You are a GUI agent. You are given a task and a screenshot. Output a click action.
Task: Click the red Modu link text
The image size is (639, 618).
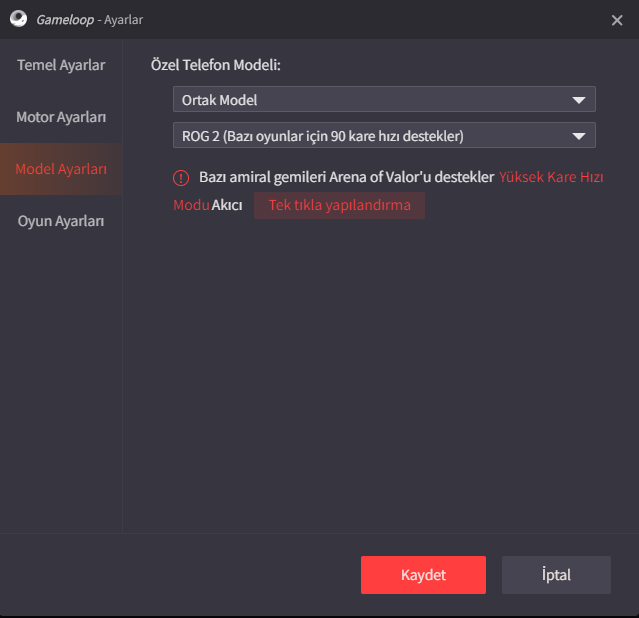click(191, 205)
